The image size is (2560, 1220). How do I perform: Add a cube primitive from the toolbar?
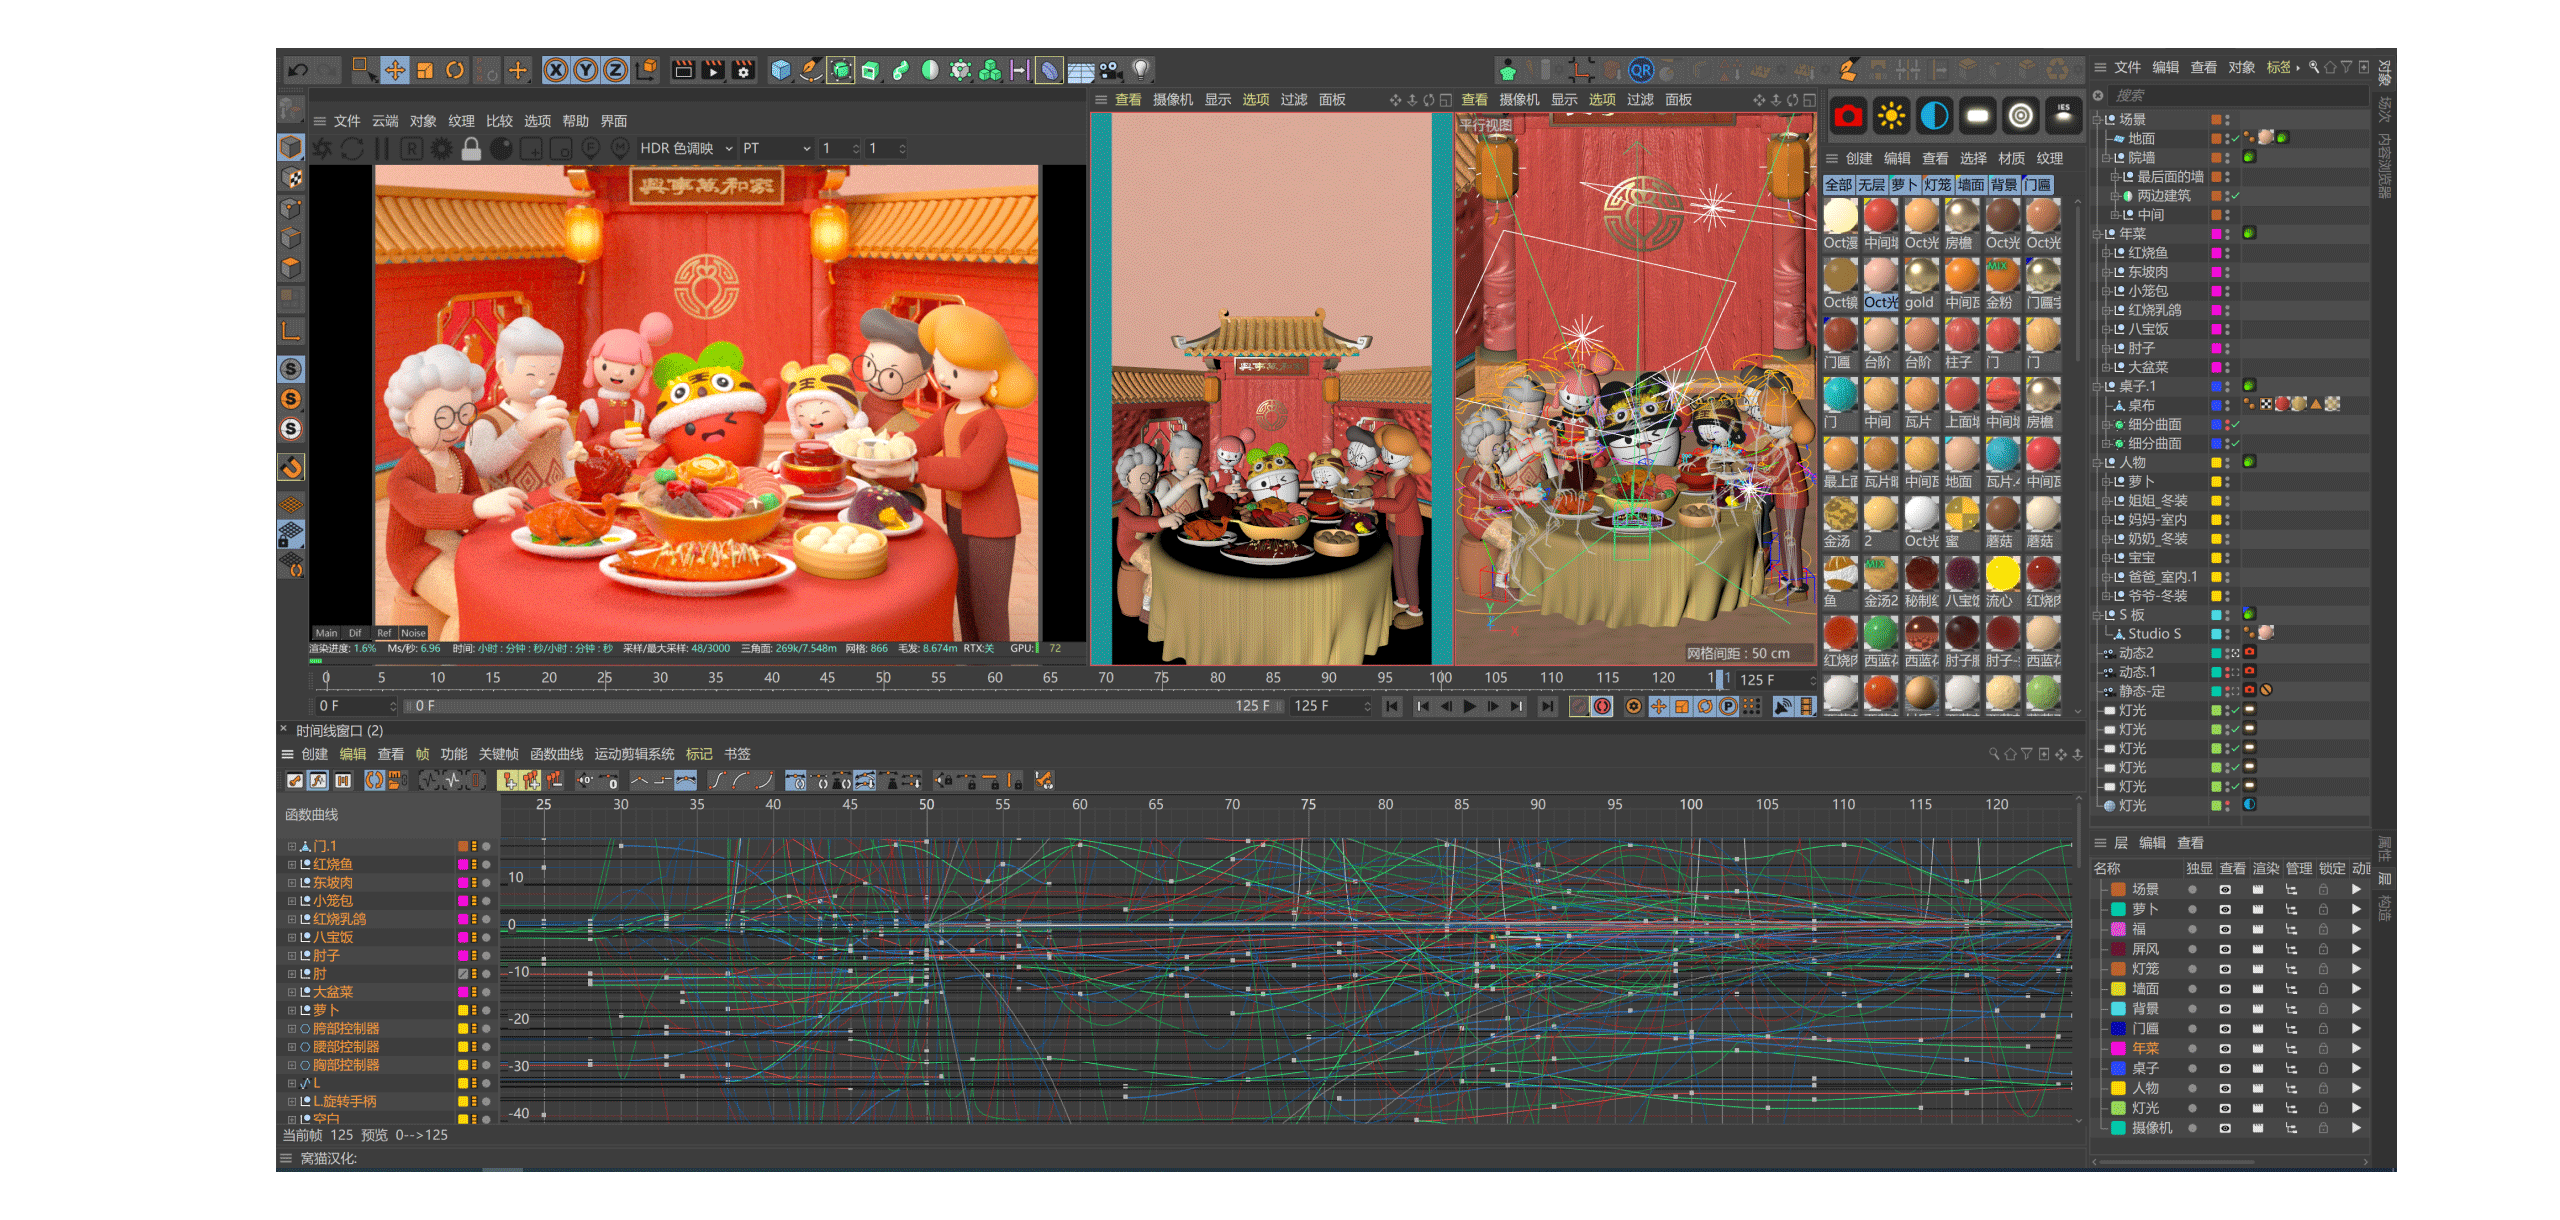pos(781,70)
